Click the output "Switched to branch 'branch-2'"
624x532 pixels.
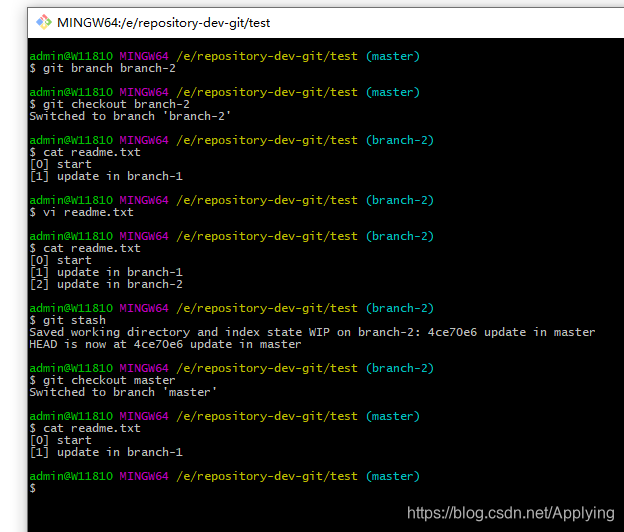coord(130,116)
